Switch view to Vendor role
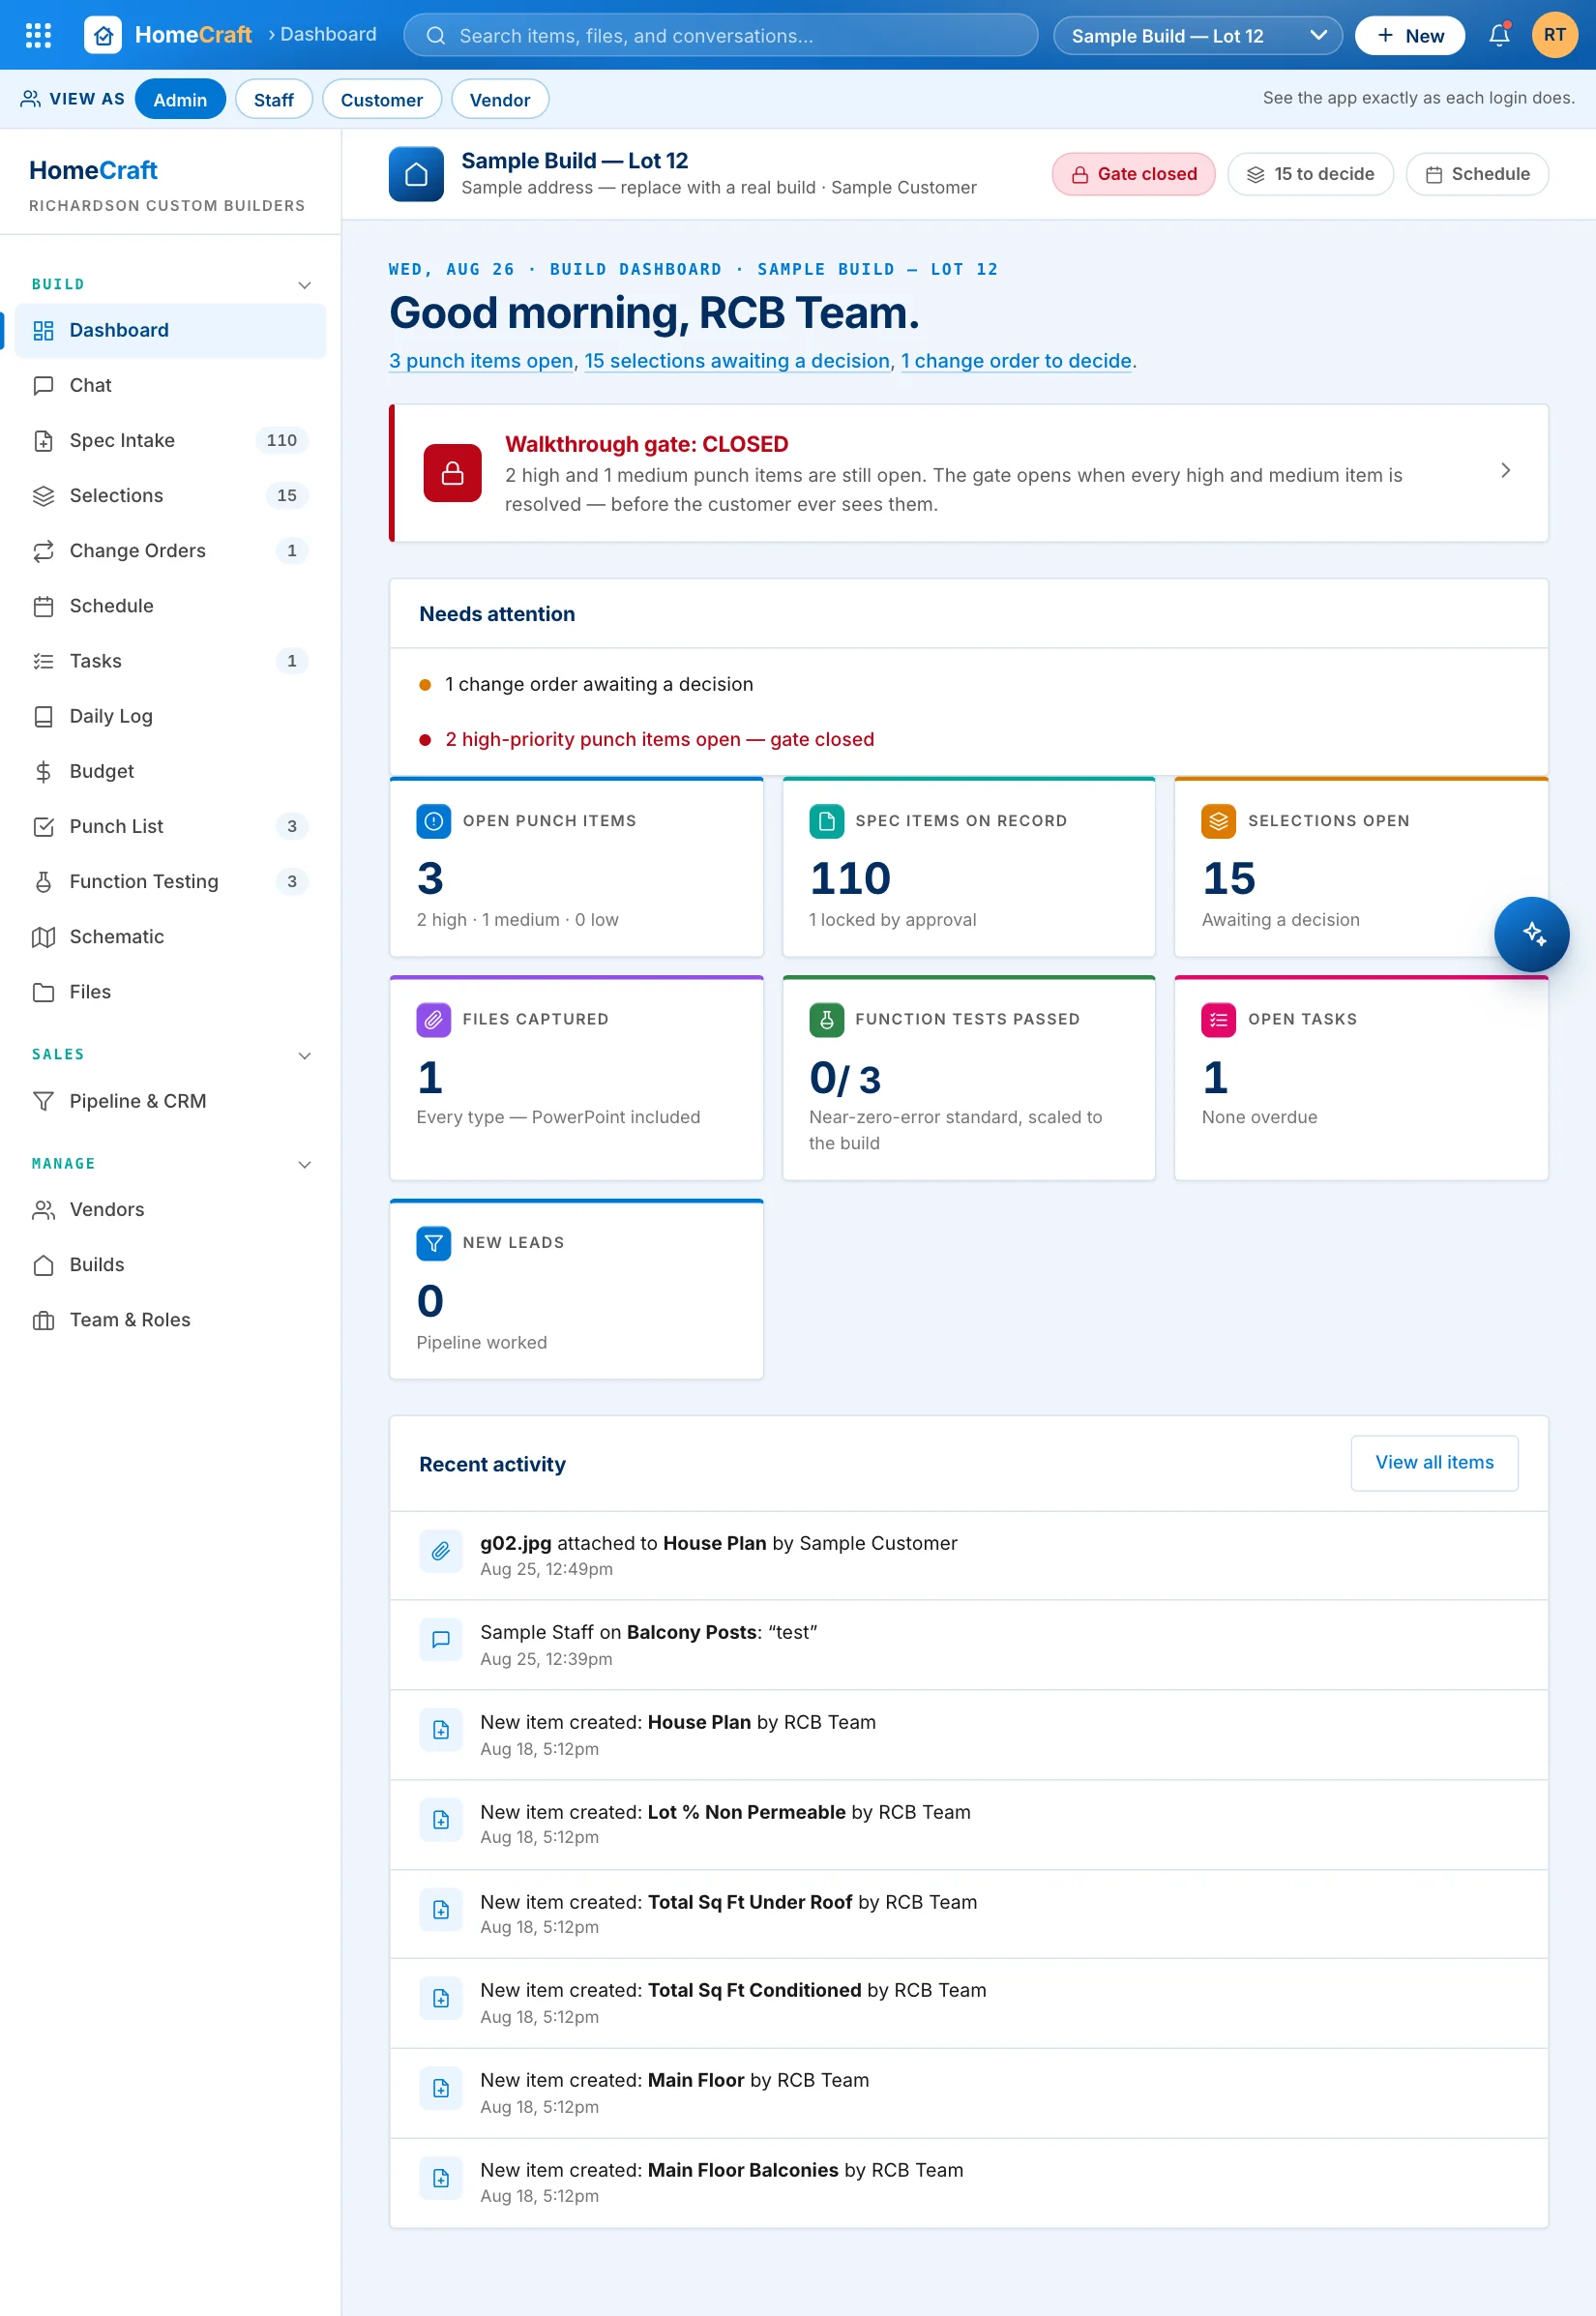This screenshot has height=2316, width=1596. (500, 99)
